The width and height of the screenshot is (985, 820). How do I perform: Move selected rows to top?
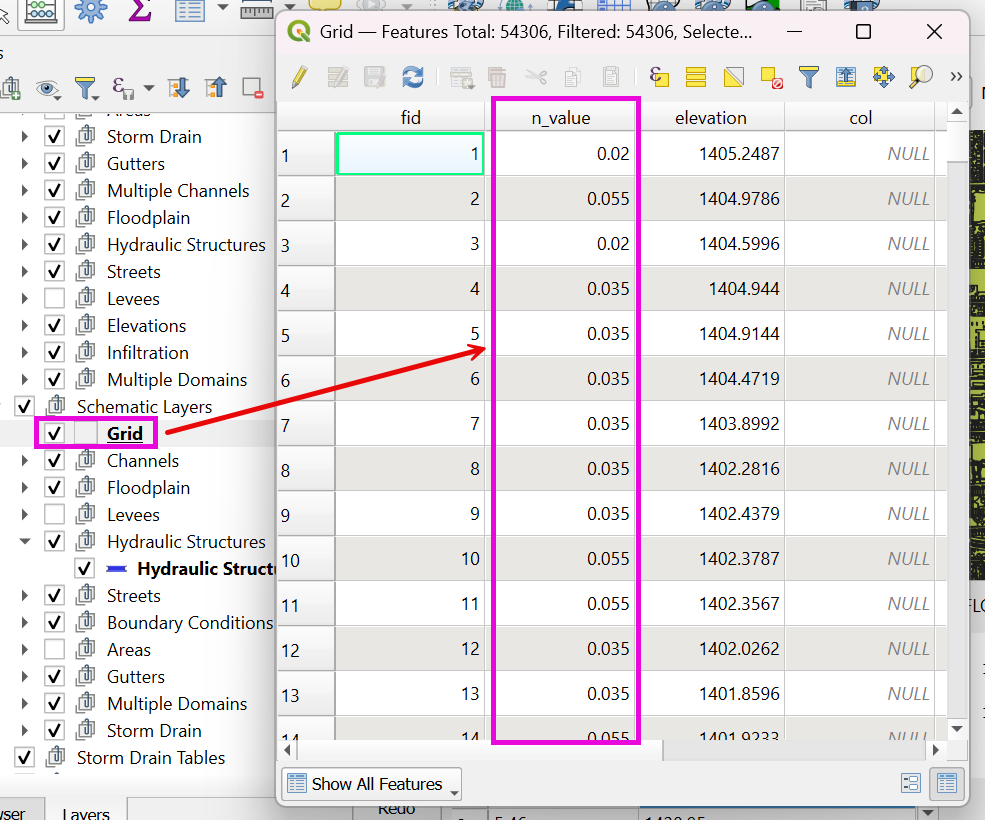(845, 77)
